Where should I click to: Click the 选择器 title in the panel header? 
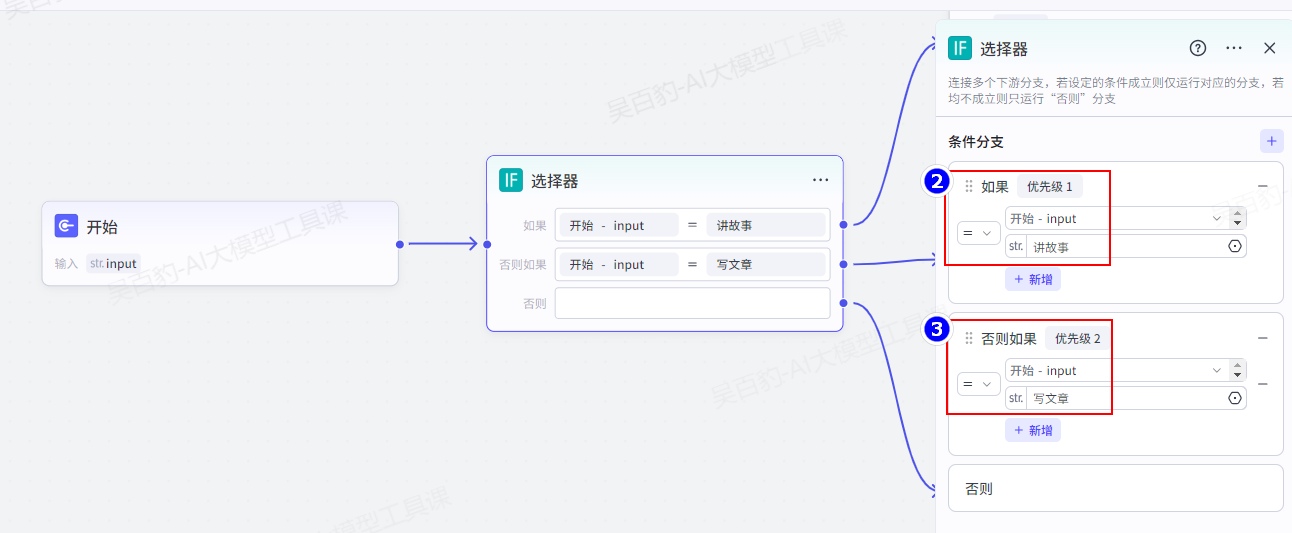coord(1004,49)
